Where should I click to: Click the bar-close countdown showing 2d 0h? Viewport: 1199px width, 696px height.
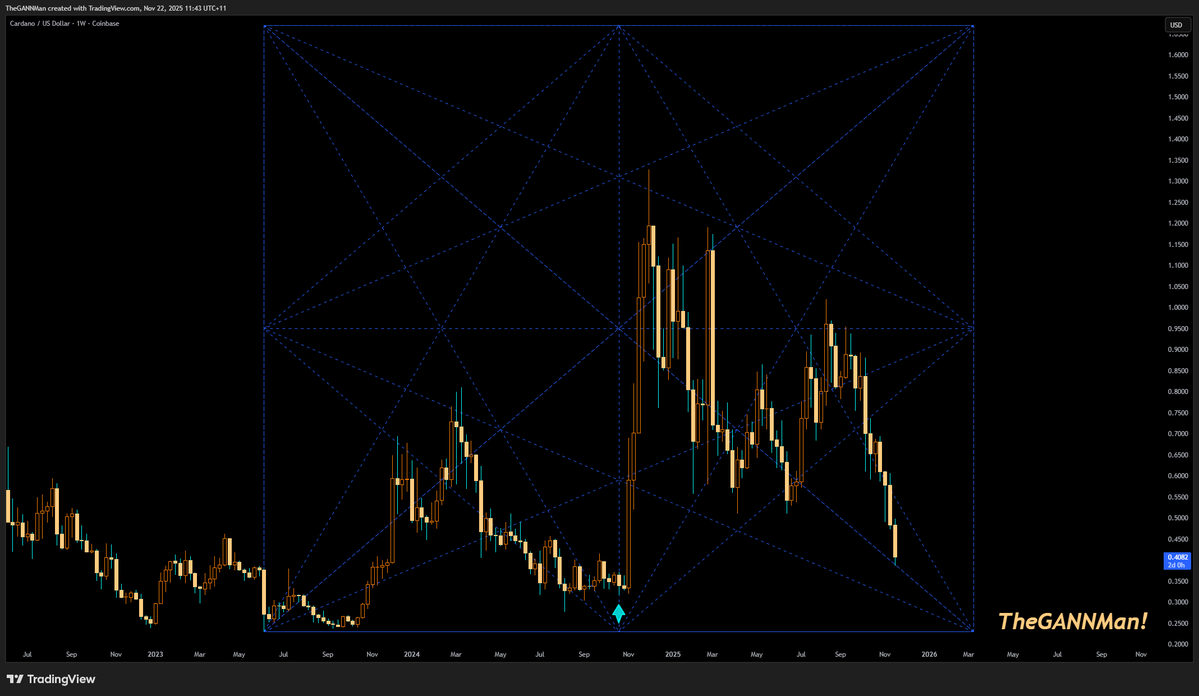[1176, 565]
